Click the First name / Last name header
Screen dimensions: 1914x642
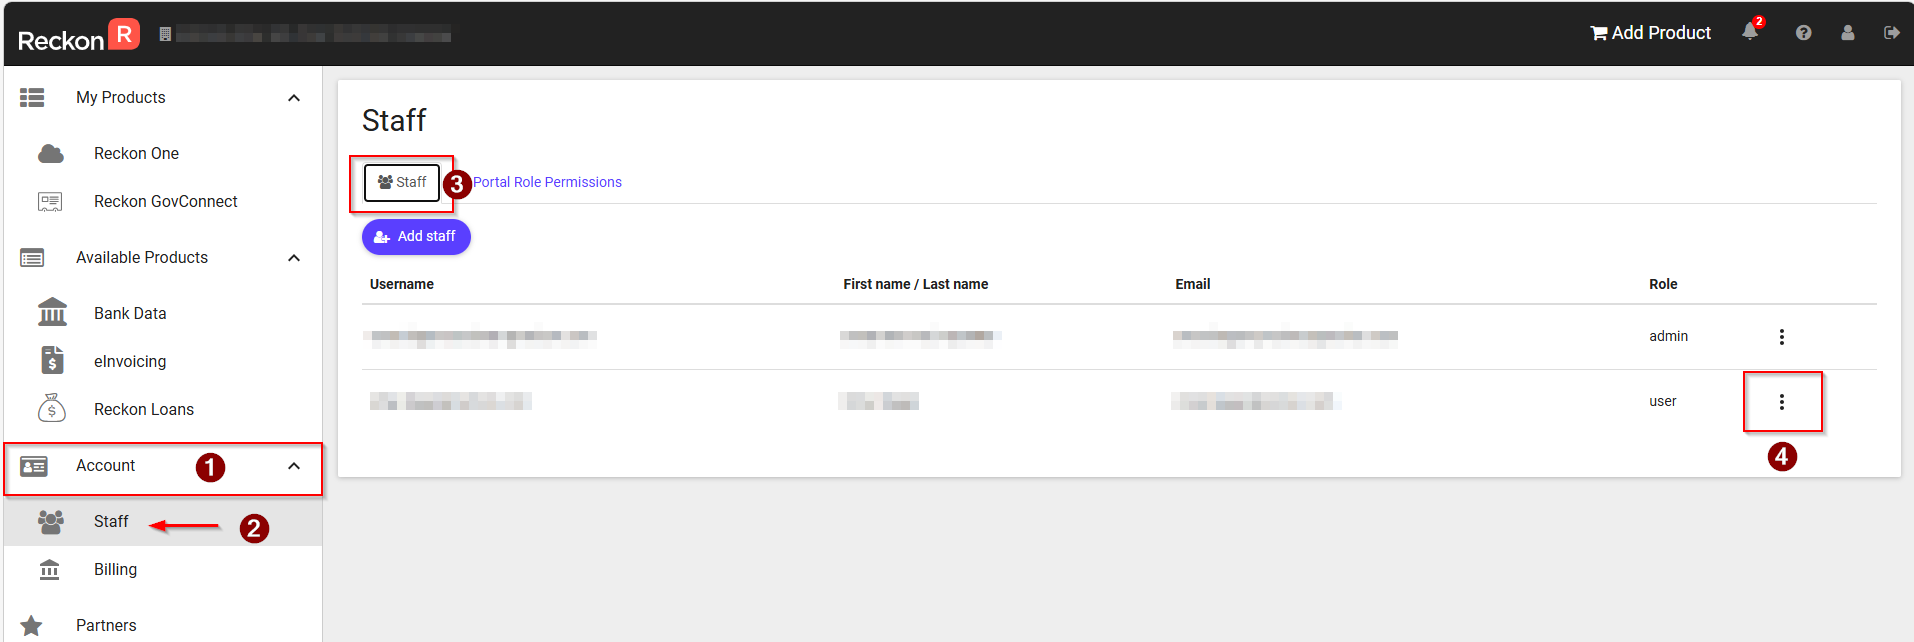tap(916, 284)
